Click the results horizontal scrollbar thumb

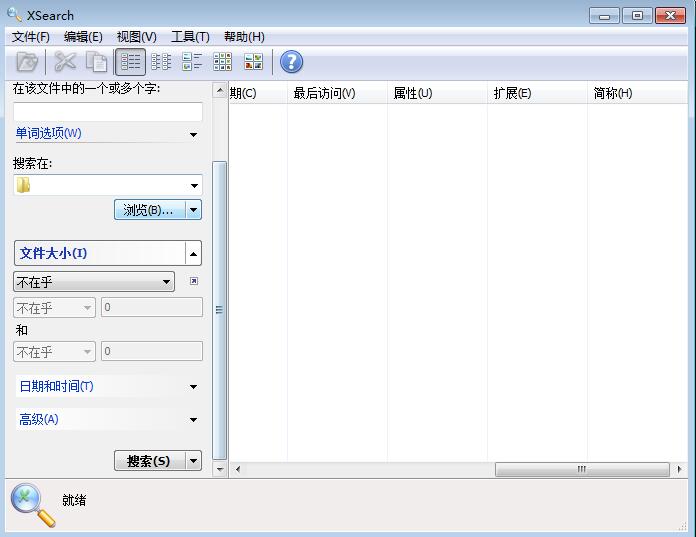coord(582,469)
